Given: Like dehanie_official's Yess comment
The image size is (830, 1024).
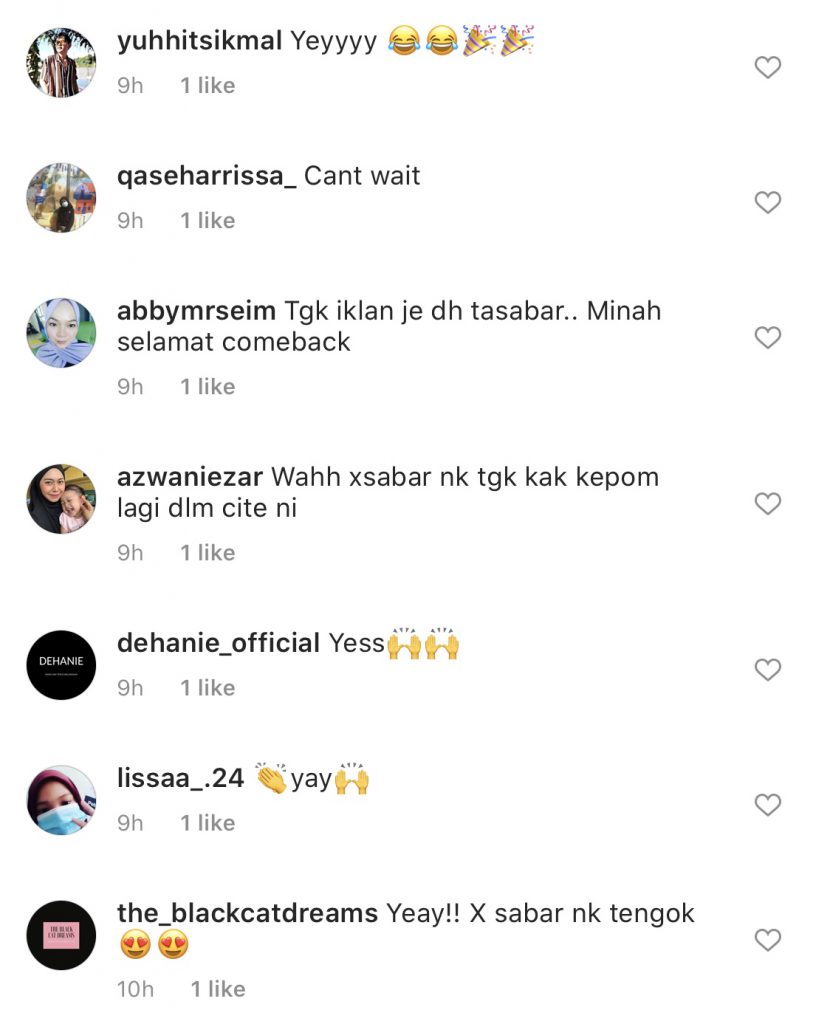Looking at the screenshot, I should coord(767,669).
